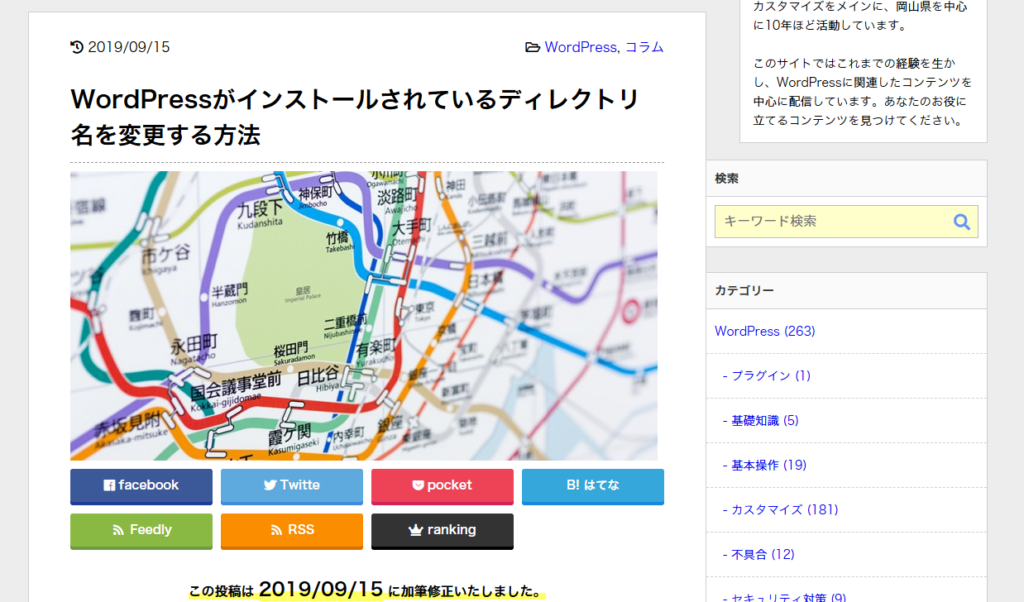1024x602 pixels.
Task: Save the article to pocket
Action: [442, 486]
